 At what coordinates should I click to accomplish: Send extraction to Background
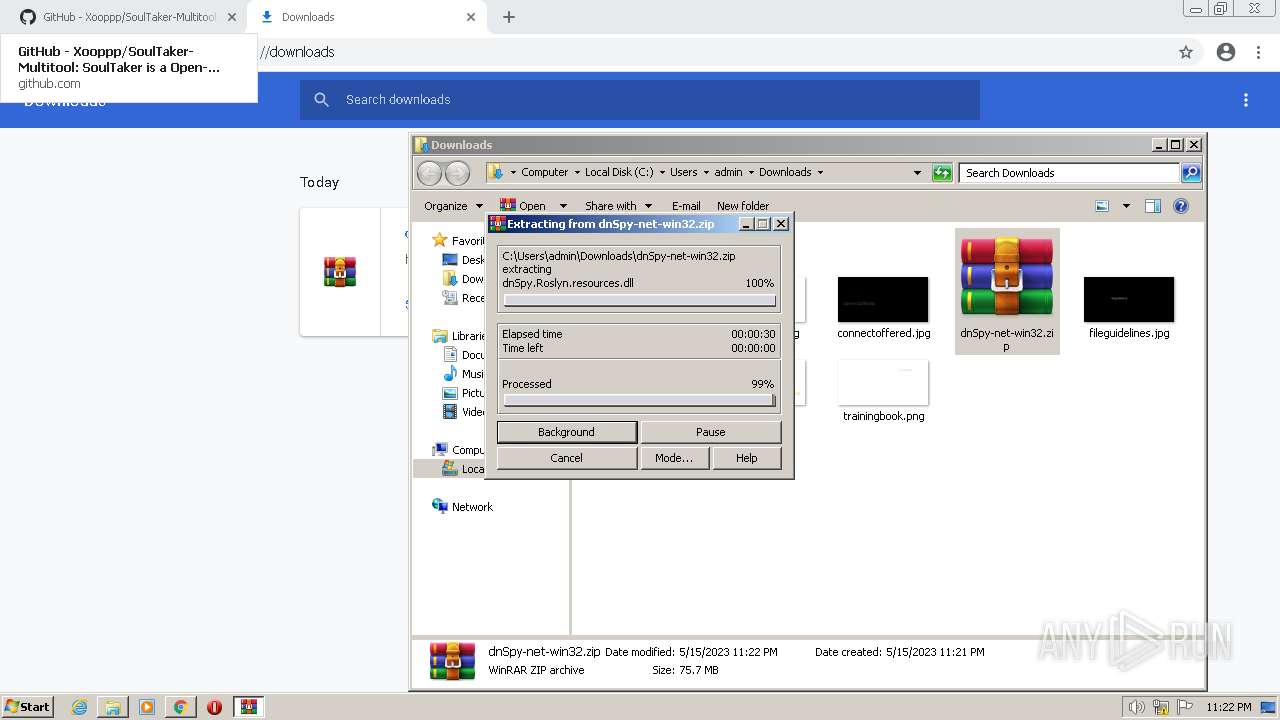[566, 432]
